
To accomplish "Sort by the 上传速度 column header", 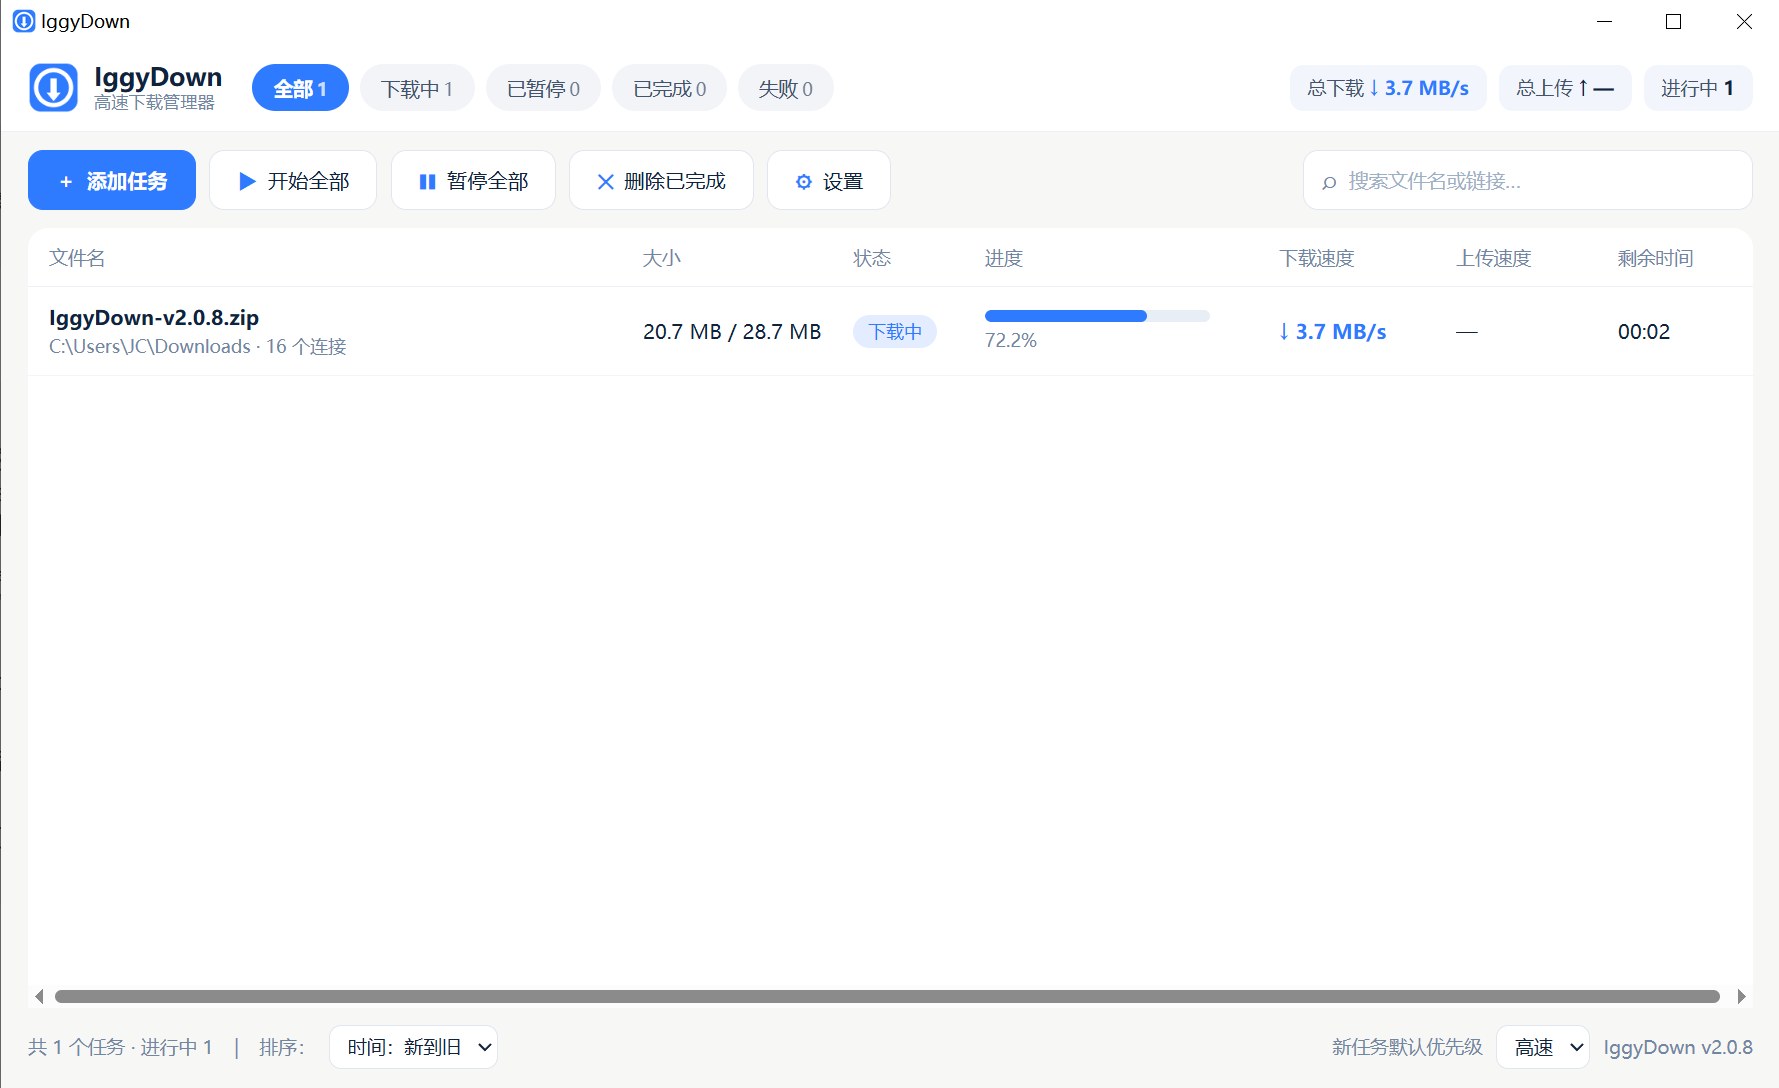I will 1494,258.
